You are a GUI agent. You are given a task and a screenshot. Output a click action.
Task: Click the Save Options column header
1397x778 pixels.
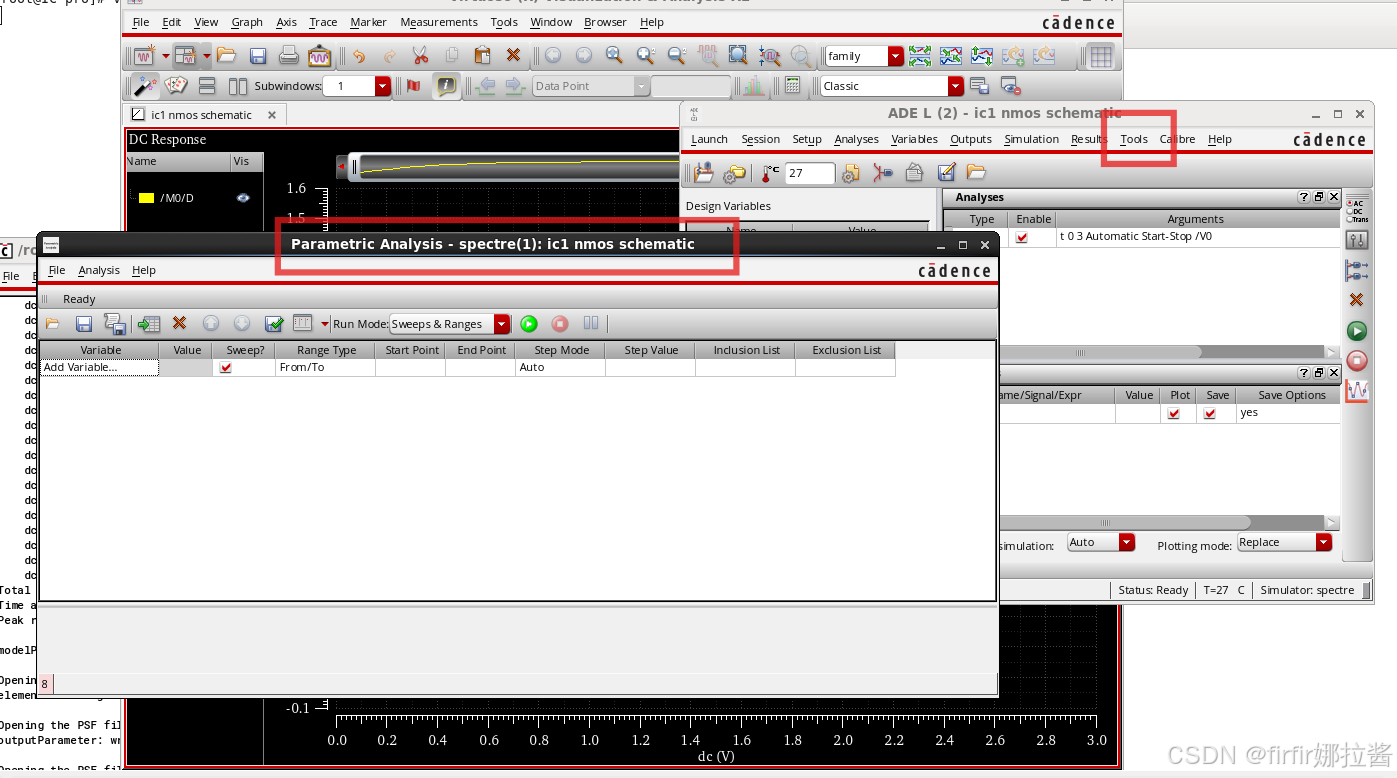[1292, 395]
